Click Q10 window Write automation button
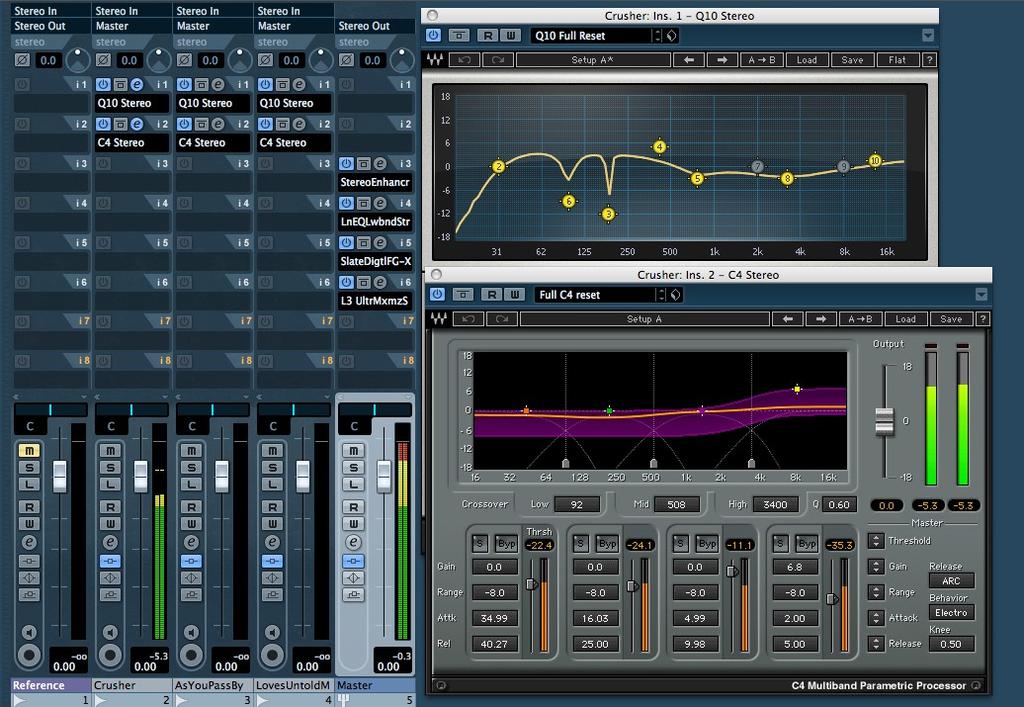Image resolution: width=1024 pixels, height=707 pixels. point(510,35)
